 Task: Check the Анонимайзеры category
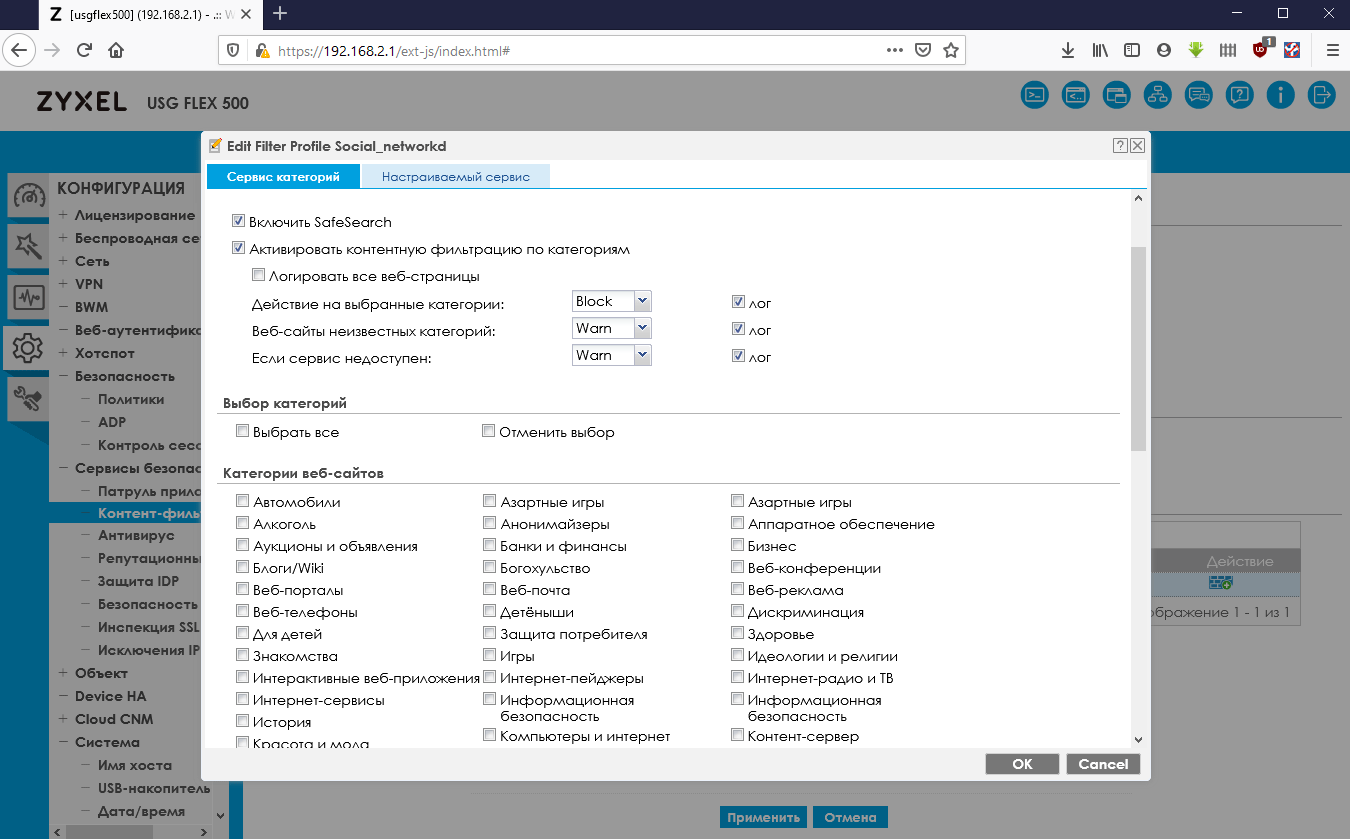(490, 523)
